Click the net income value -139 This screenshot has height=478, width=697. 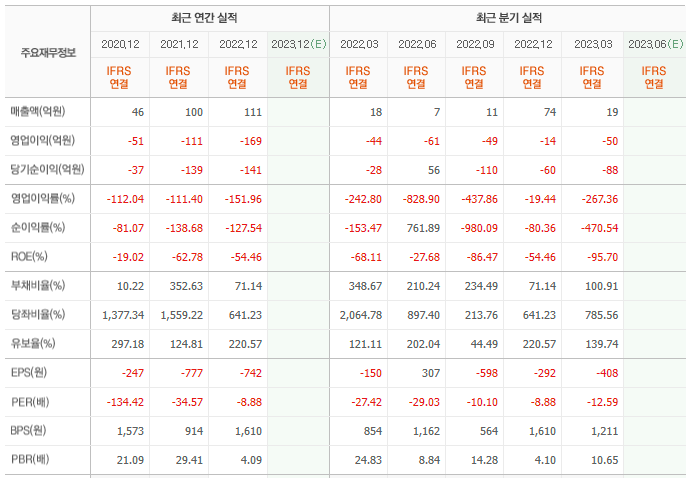[192, 170]
